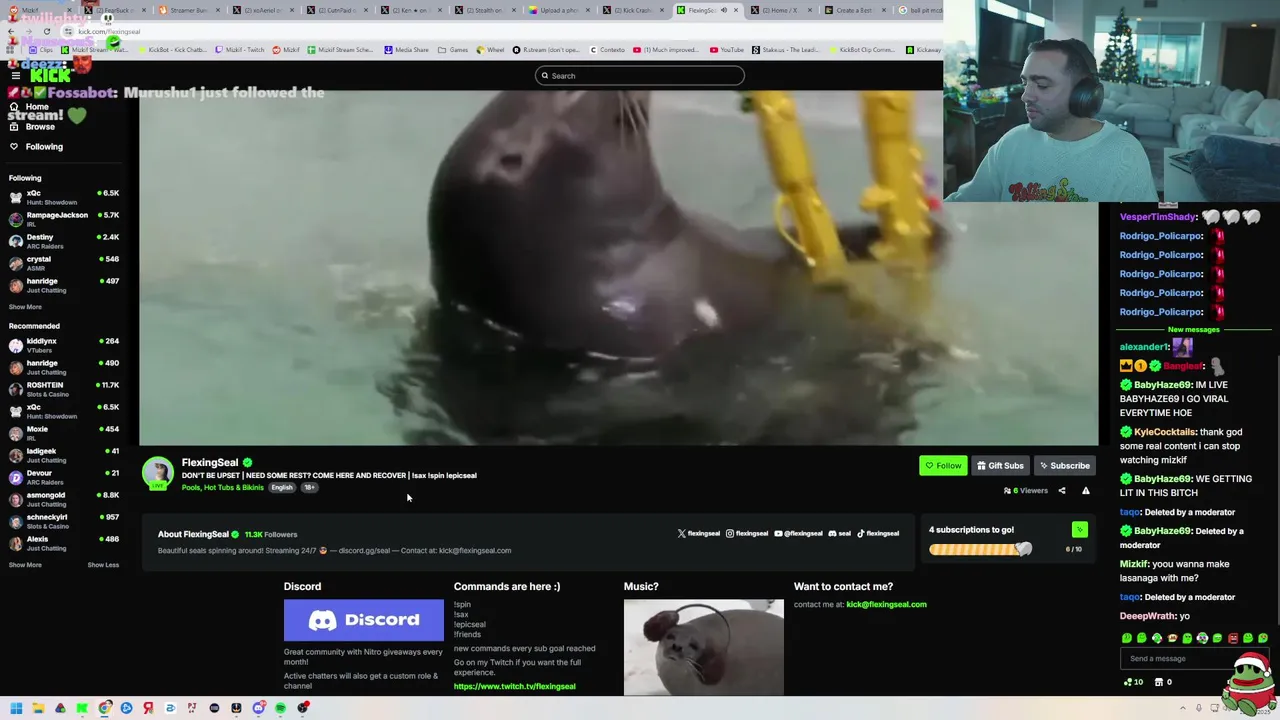Click the English language tag
The image size is (1280, 720).
pyautogui.click(x=282, y=488)
